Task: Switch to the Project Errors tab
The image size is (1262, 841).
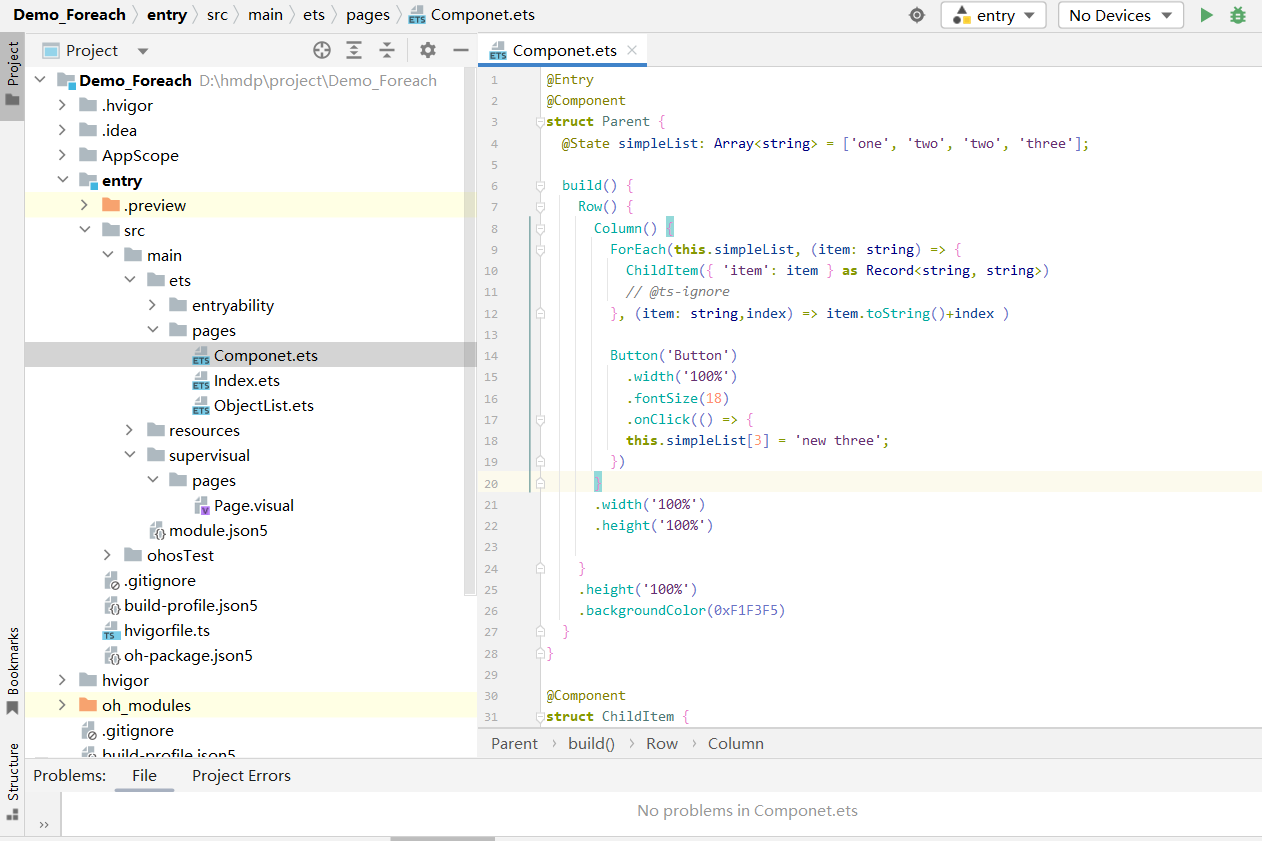Action: pos(241,775)
